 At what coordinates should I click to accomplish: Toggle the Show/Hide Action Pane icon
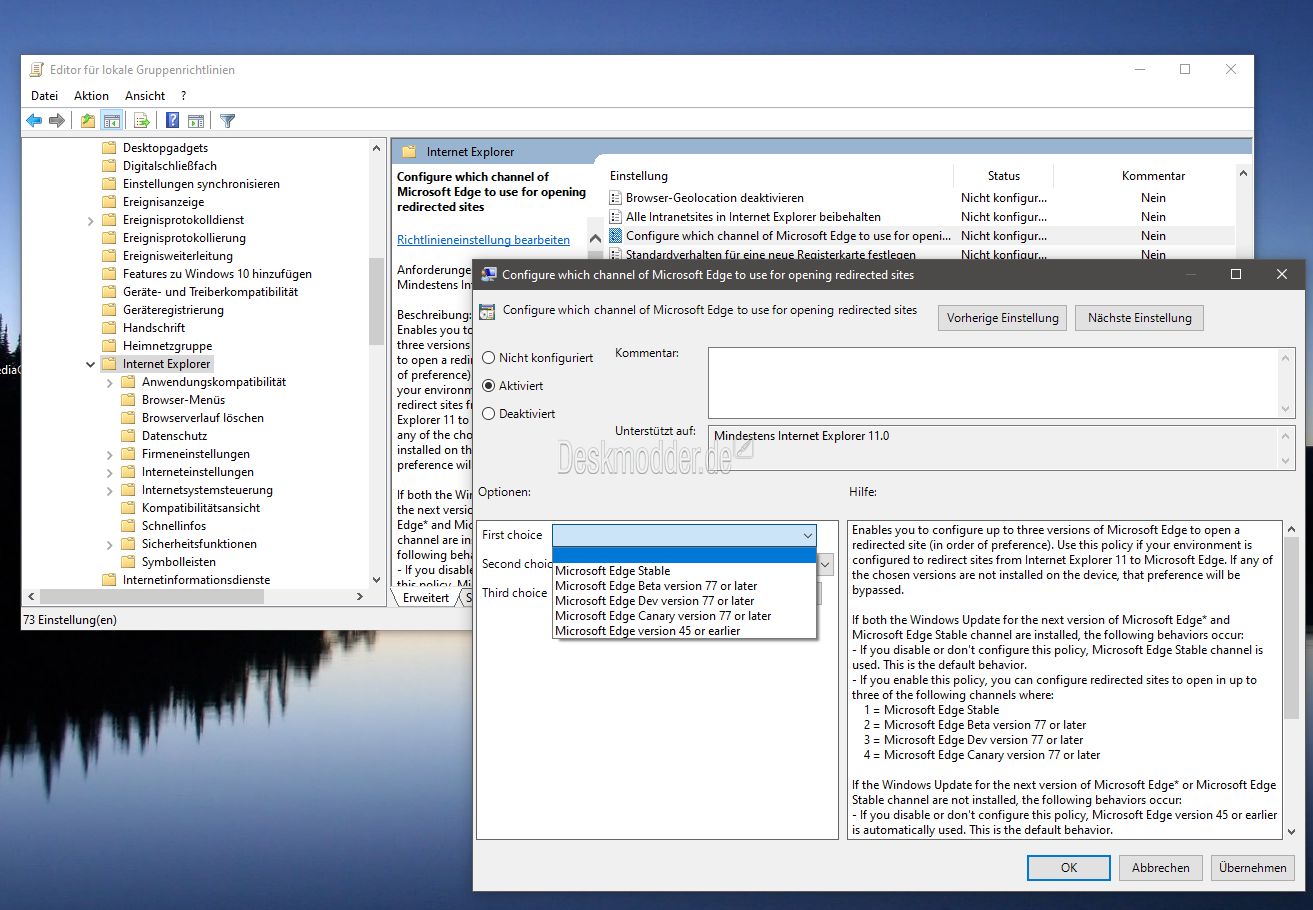(196, 121)
